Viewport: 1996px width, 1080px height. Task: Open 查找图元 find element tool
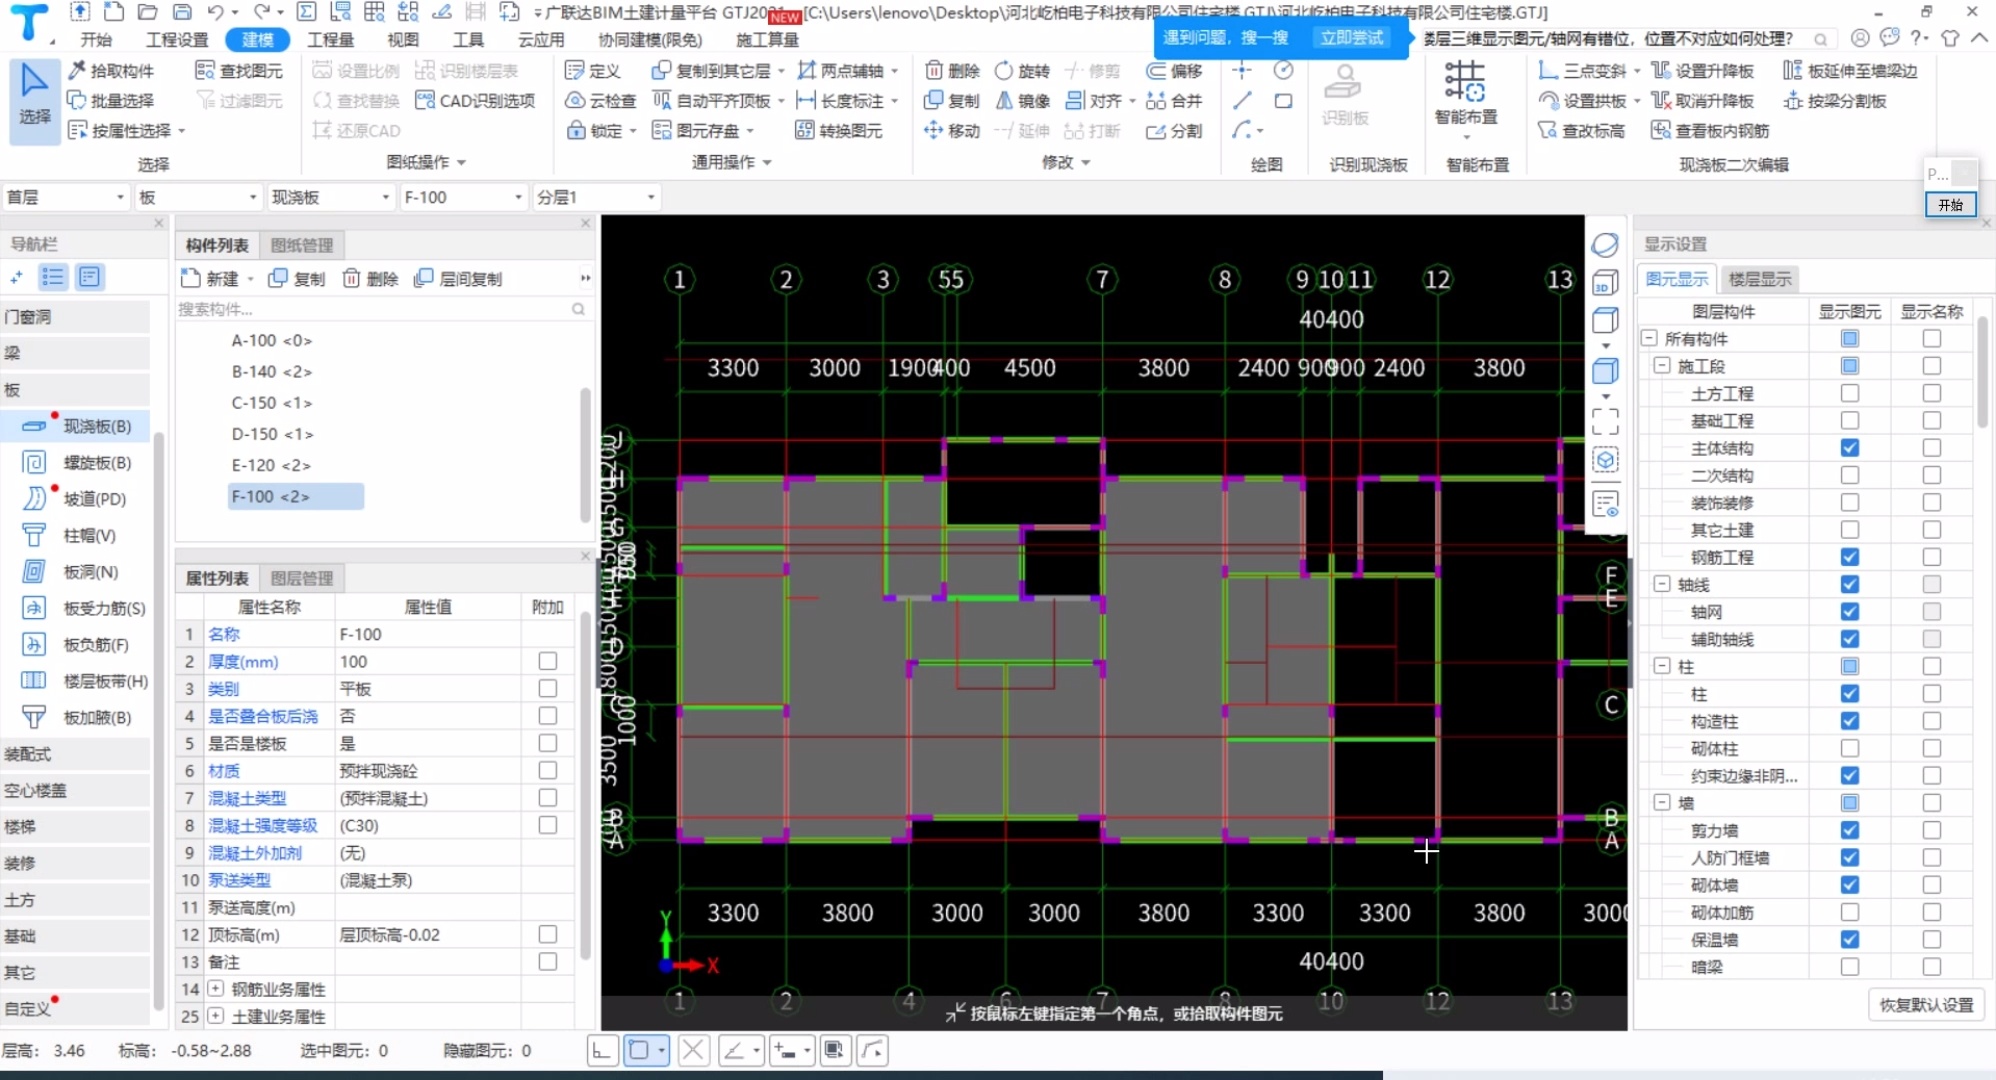point(239,71)
